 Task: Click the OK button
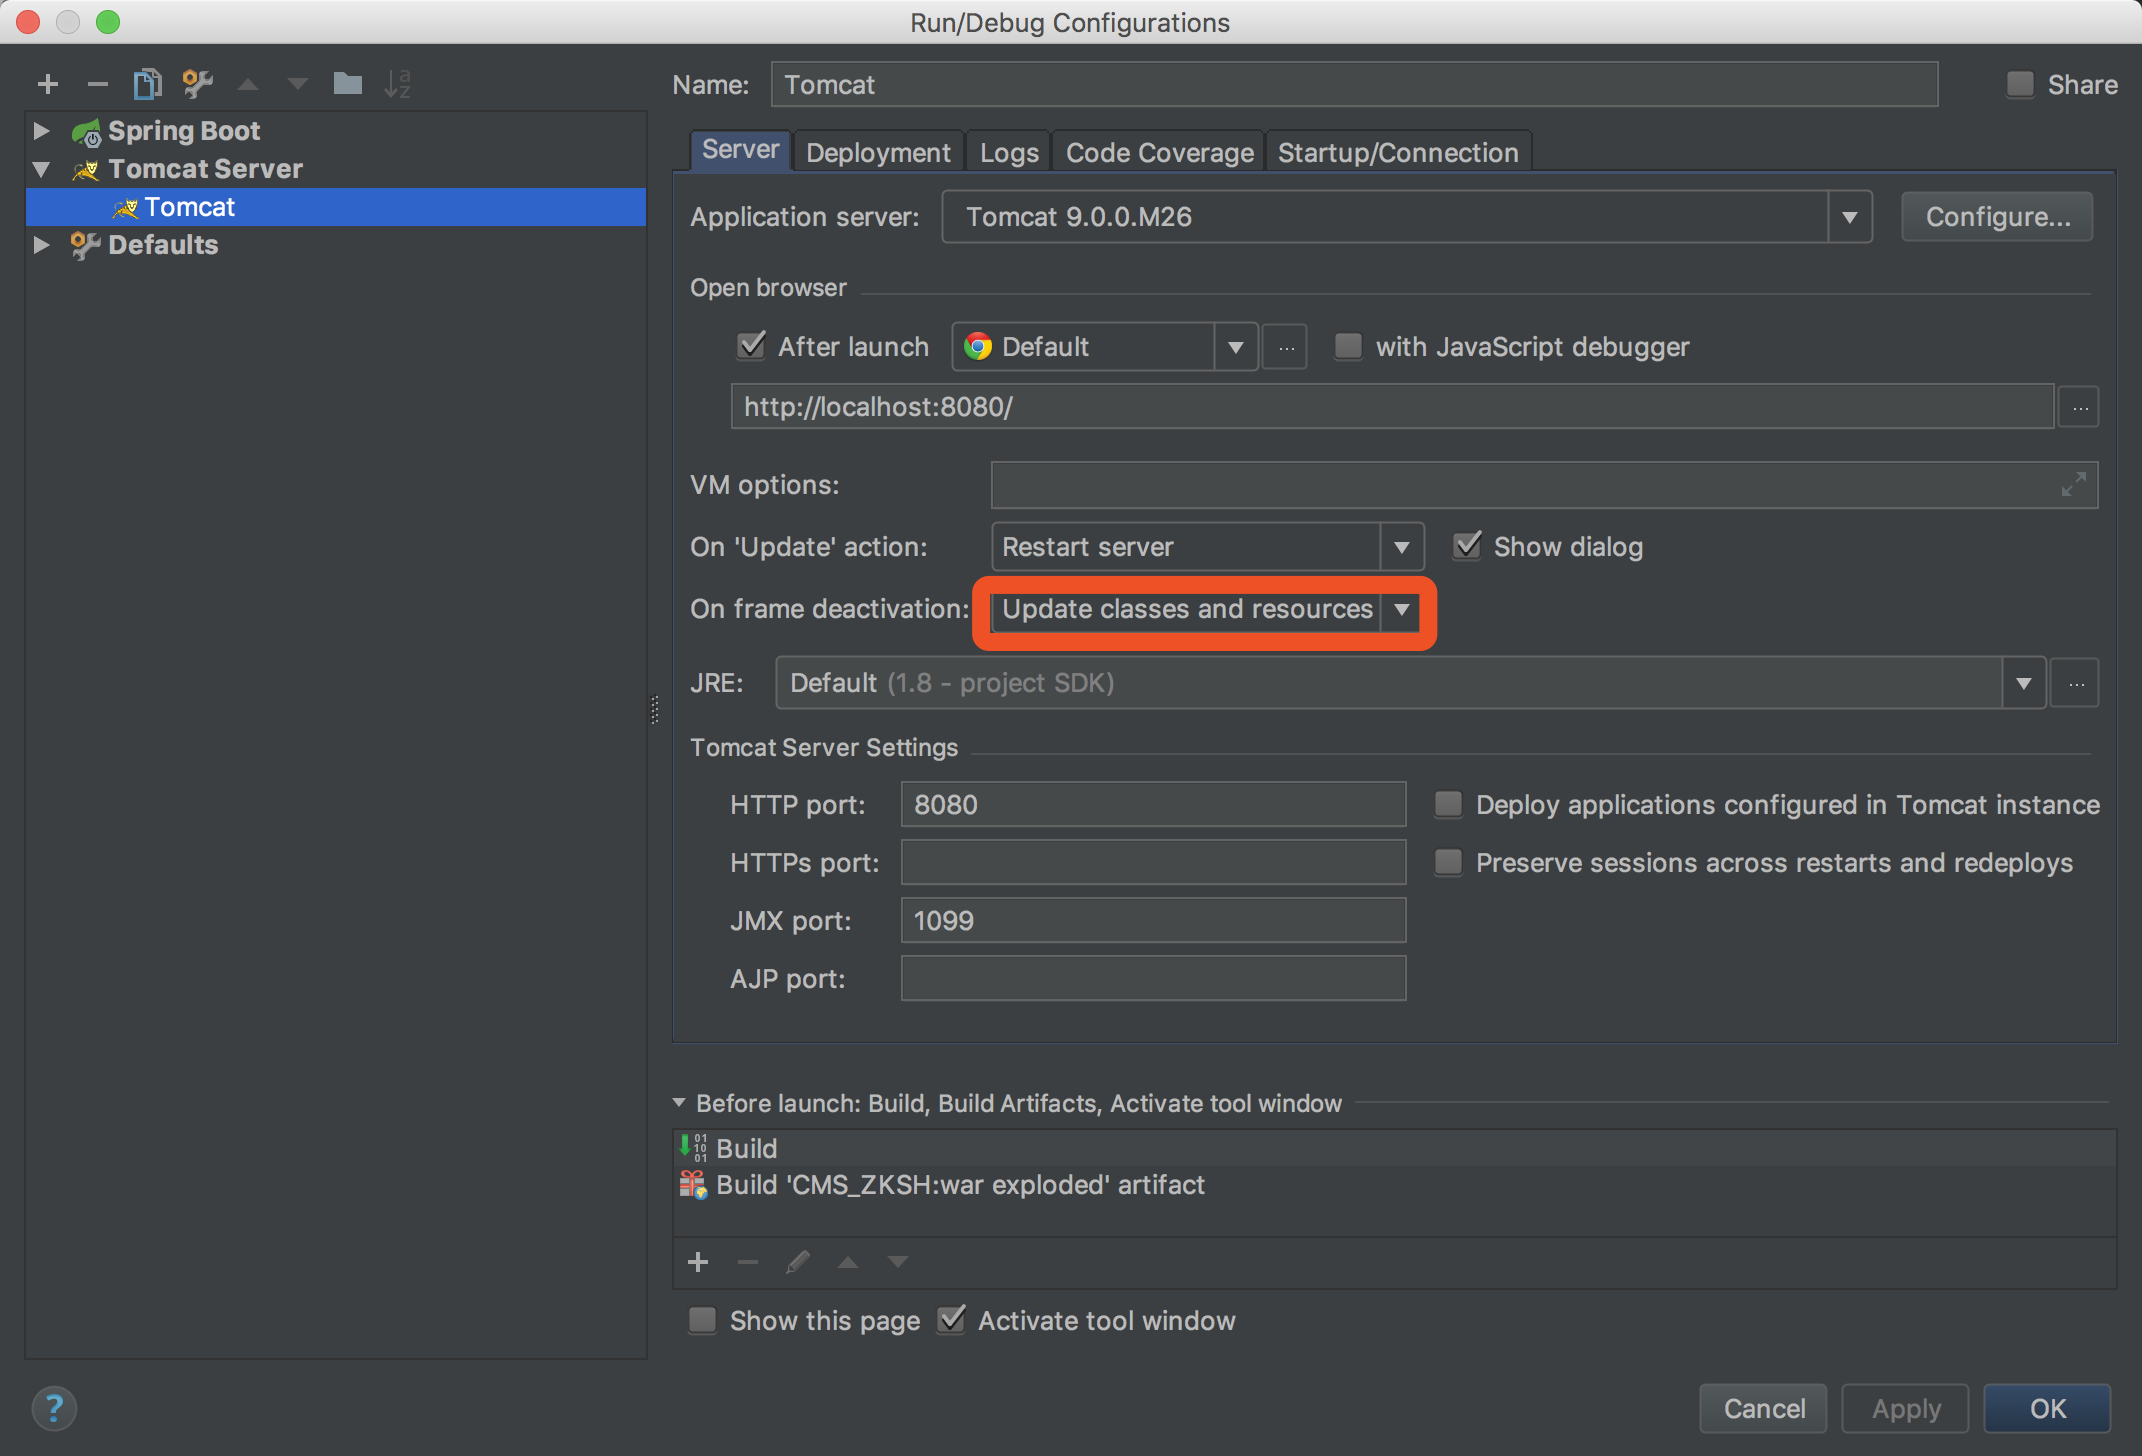2046,1408
